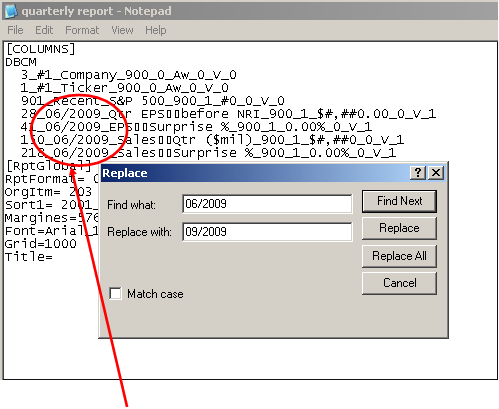Click the Replace dialog help question mark
This screenshot has width=499, height=409.
coord(418,173)
